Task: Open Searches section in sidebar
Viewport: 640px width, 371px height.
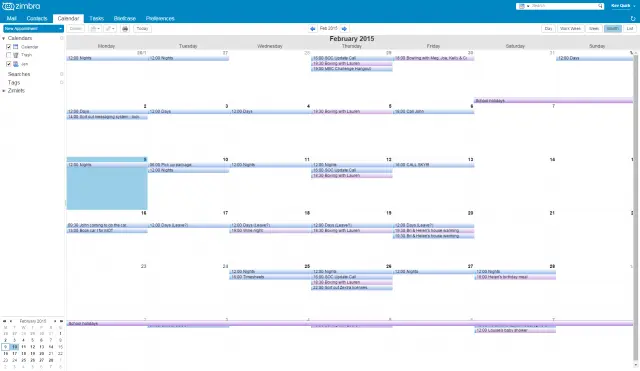Action: 19,74
